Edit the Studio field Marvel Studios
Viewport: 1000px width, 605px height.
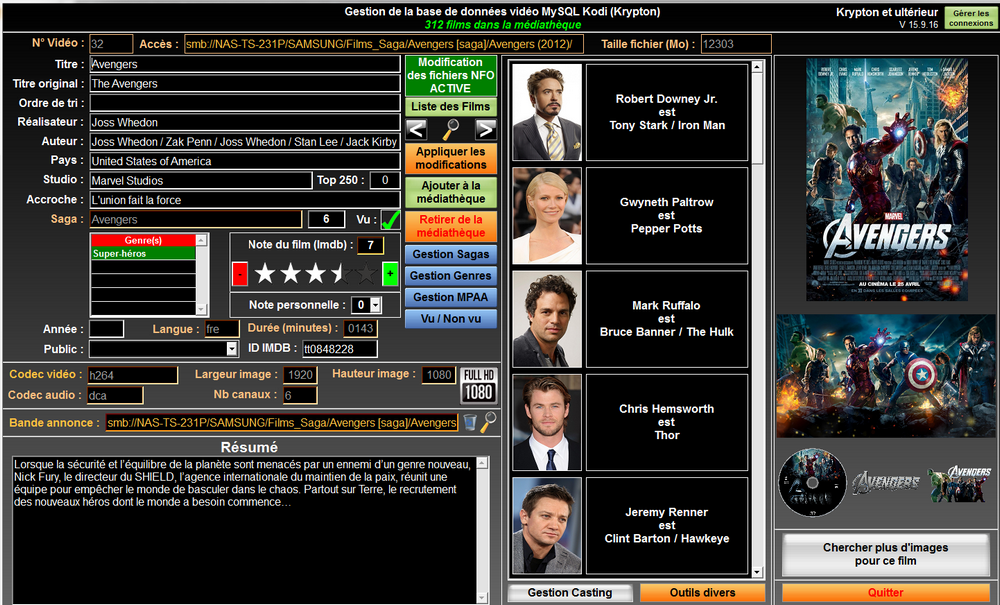tap(200, 180)
